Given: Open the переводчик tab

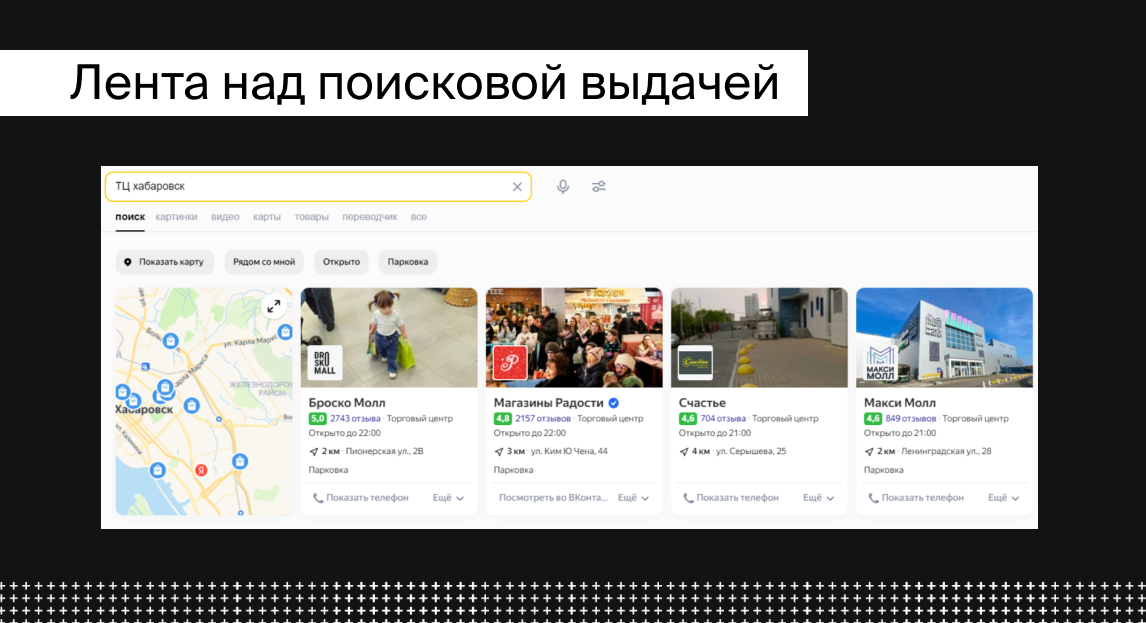Looking at the screenshot, I should pos(370,217).
